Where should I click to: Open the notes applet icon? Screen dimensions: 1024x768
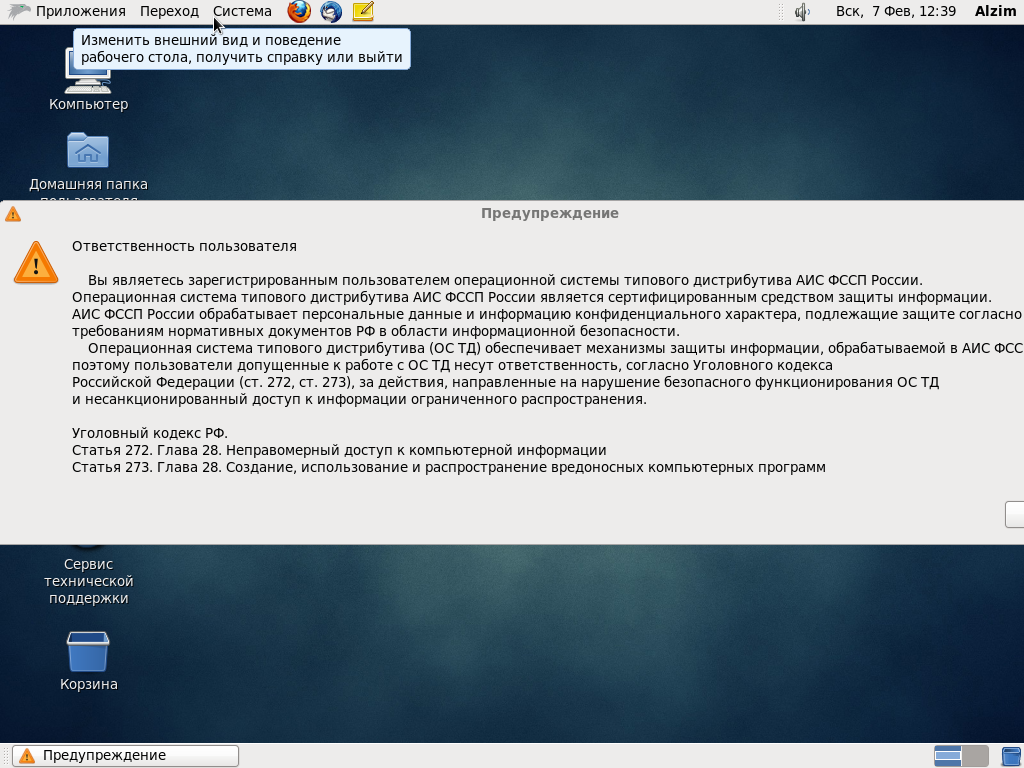coord(363,11)
